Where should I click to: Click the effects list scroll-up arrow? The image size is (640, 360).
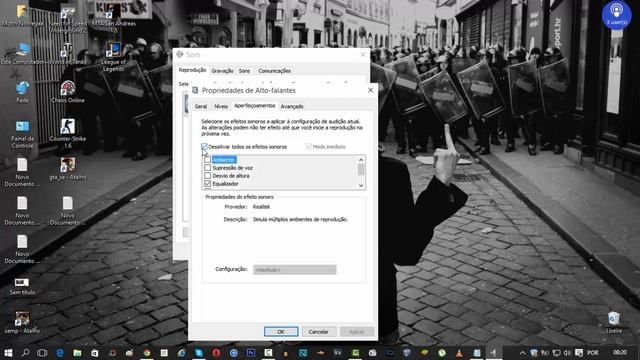(361, 160)
